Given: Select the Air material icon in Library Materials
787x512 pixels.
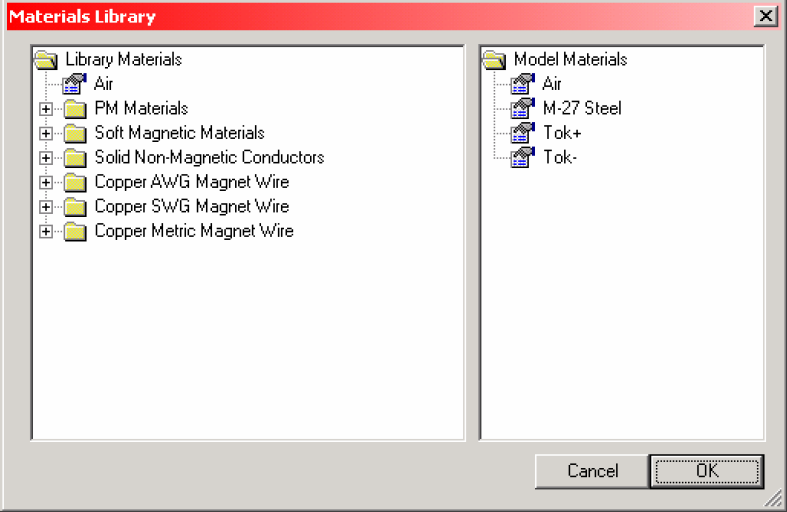Looking at the screenshot, I should (74, 84).
